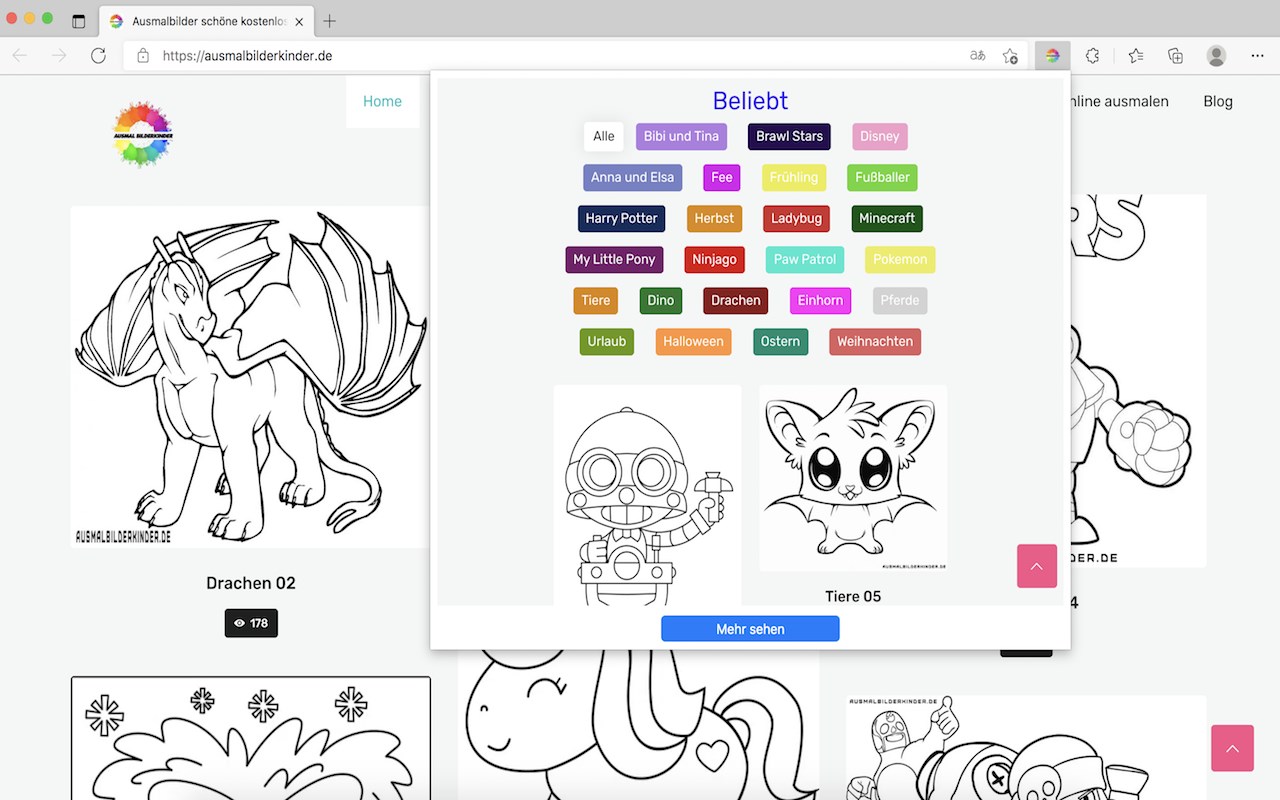Screen dimensions: 1280x800
Task: Click the address bar URL
Action: [247, 56]
